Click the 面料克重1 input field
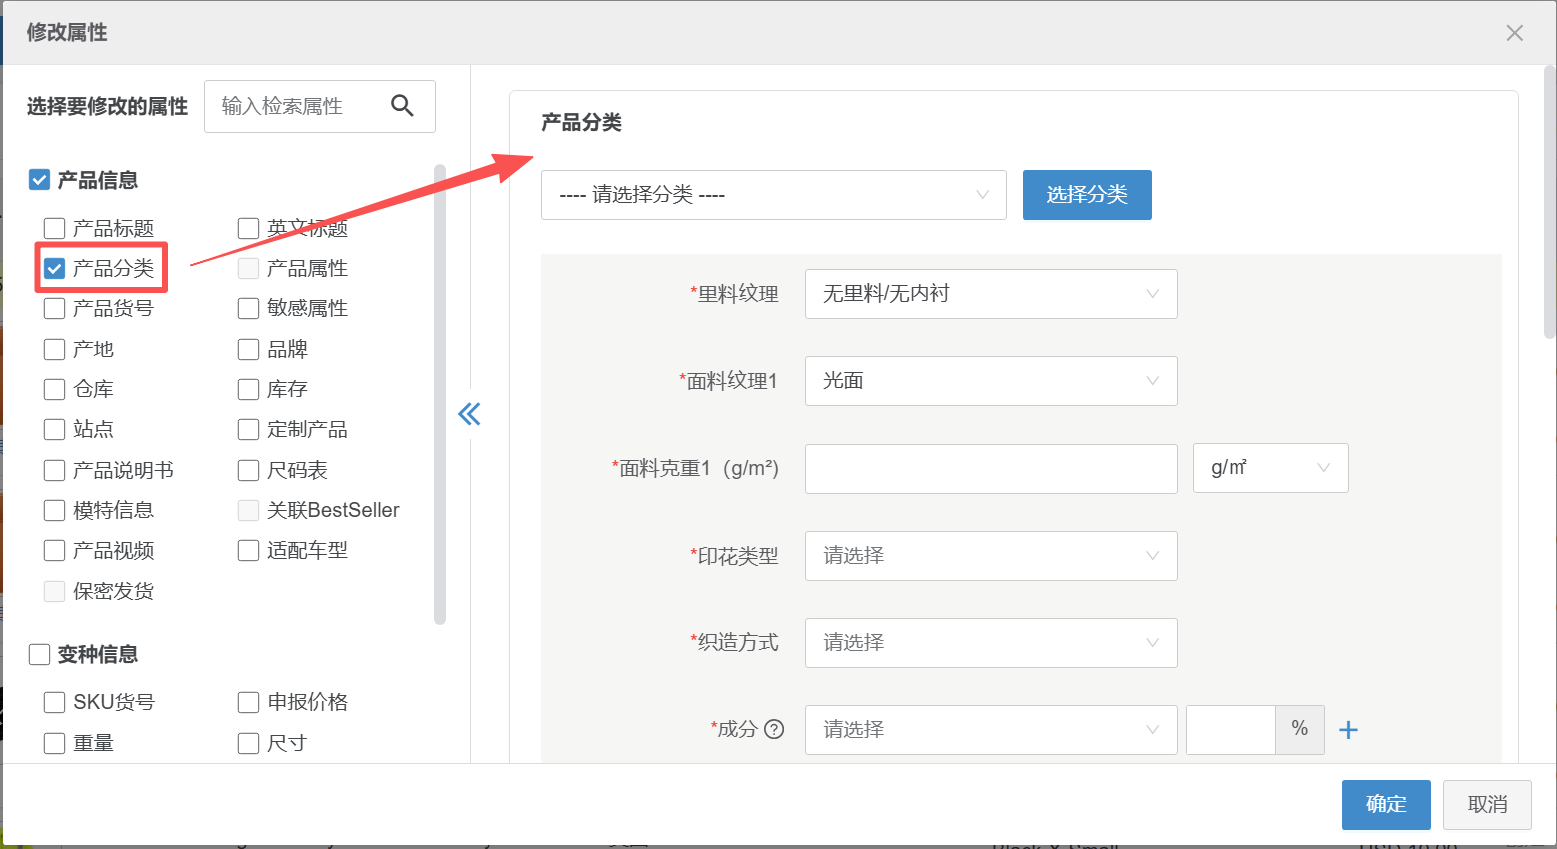 click(990, 468)
